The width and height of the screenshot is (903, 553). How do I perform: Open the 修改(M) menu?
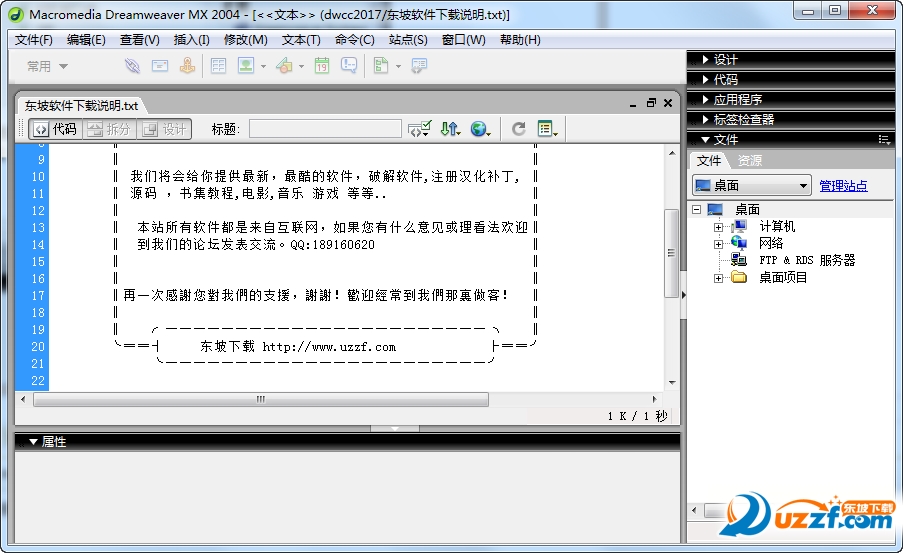pos(245,40)
